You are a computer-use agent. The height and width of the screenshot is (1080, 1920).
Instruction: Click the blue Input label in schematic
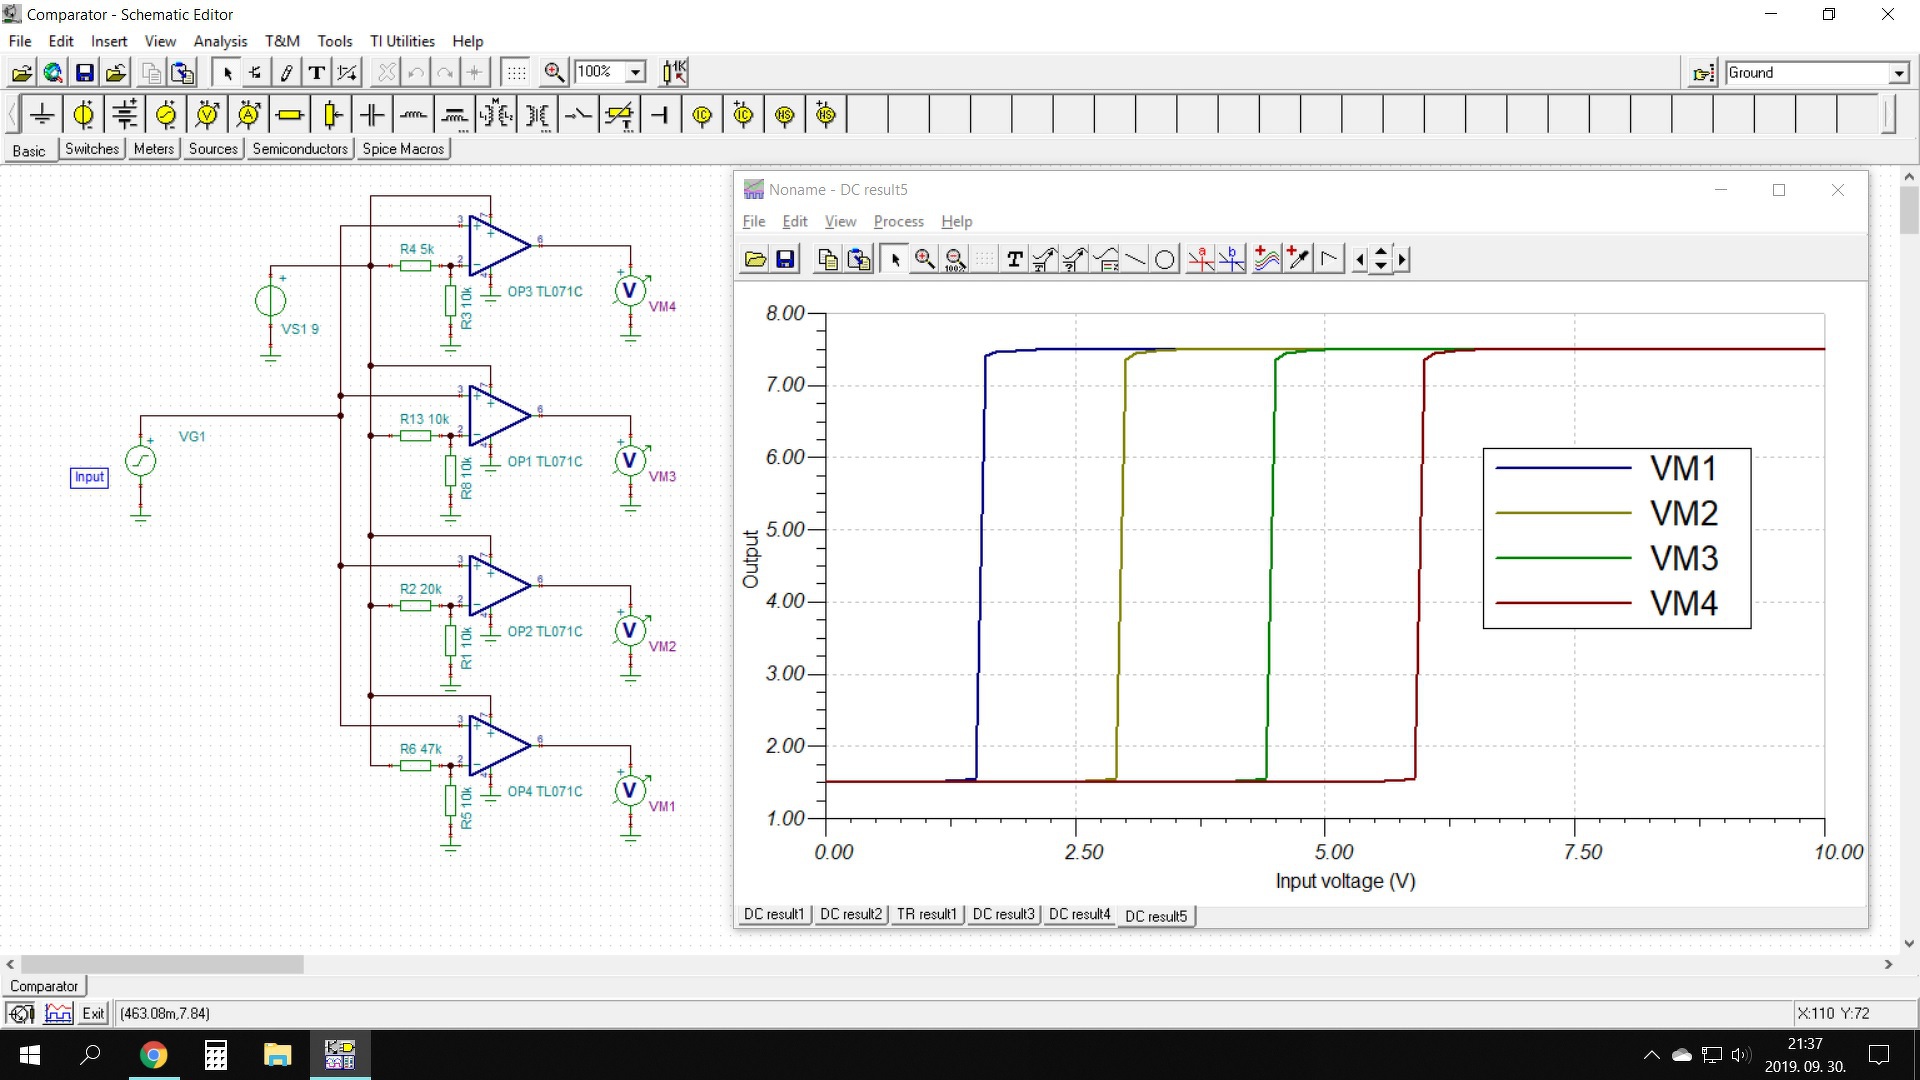[x=89, y=477]
